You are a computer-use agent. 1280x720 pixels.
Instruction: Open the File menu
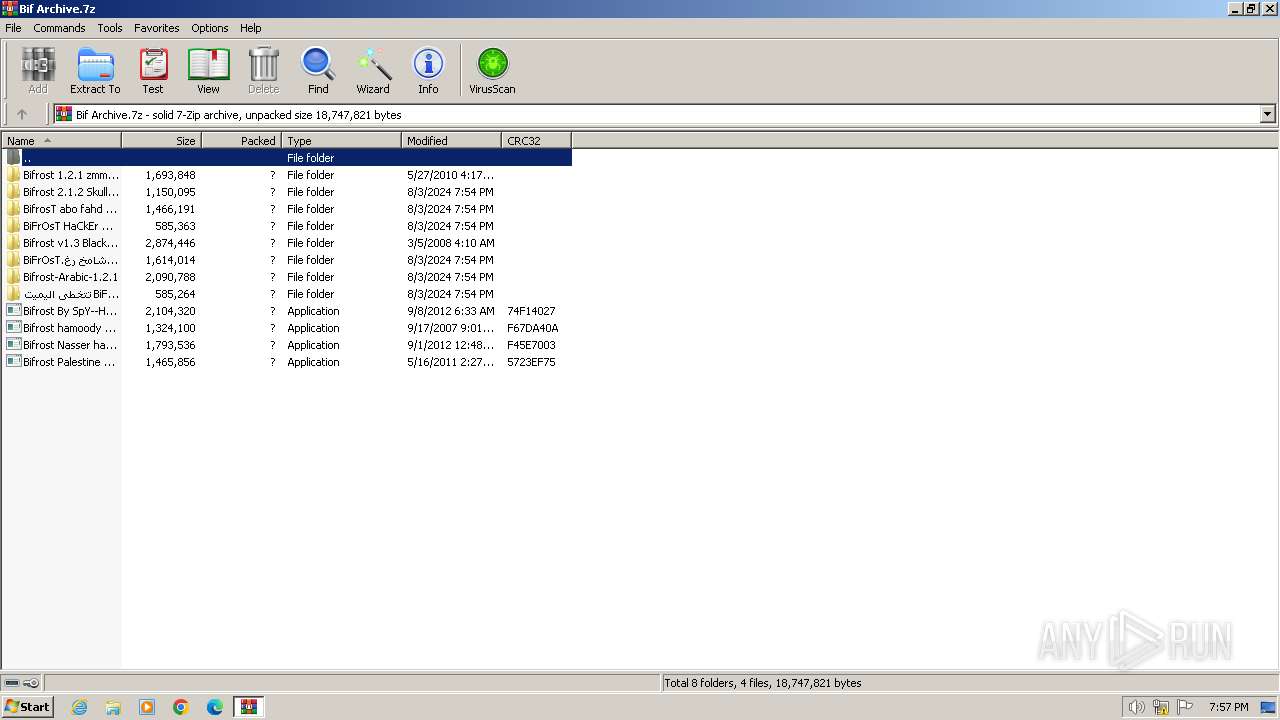13,28
